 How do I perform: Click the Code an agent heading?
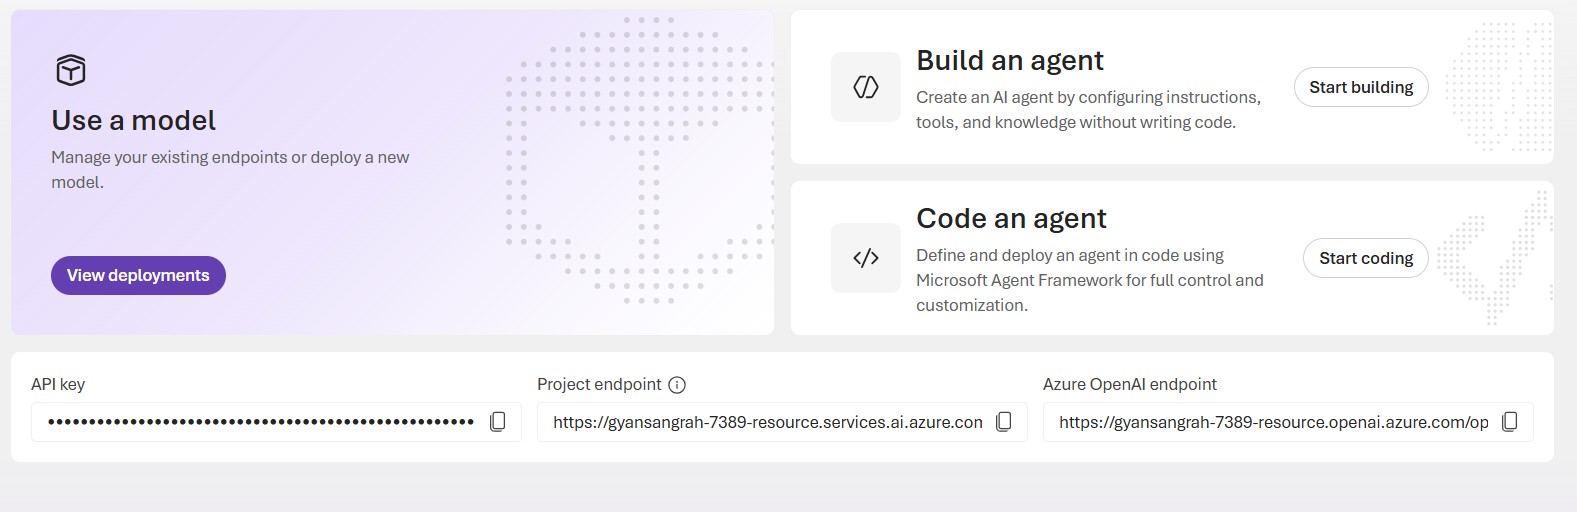tap(1011, 218)
